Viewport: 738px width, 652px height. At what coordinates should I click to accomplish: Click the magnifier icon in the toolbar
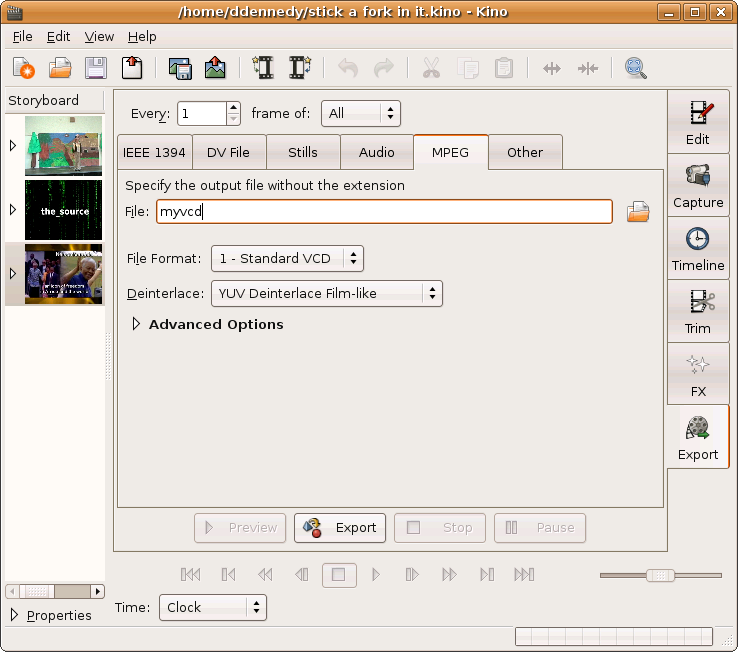click(635, 68)
